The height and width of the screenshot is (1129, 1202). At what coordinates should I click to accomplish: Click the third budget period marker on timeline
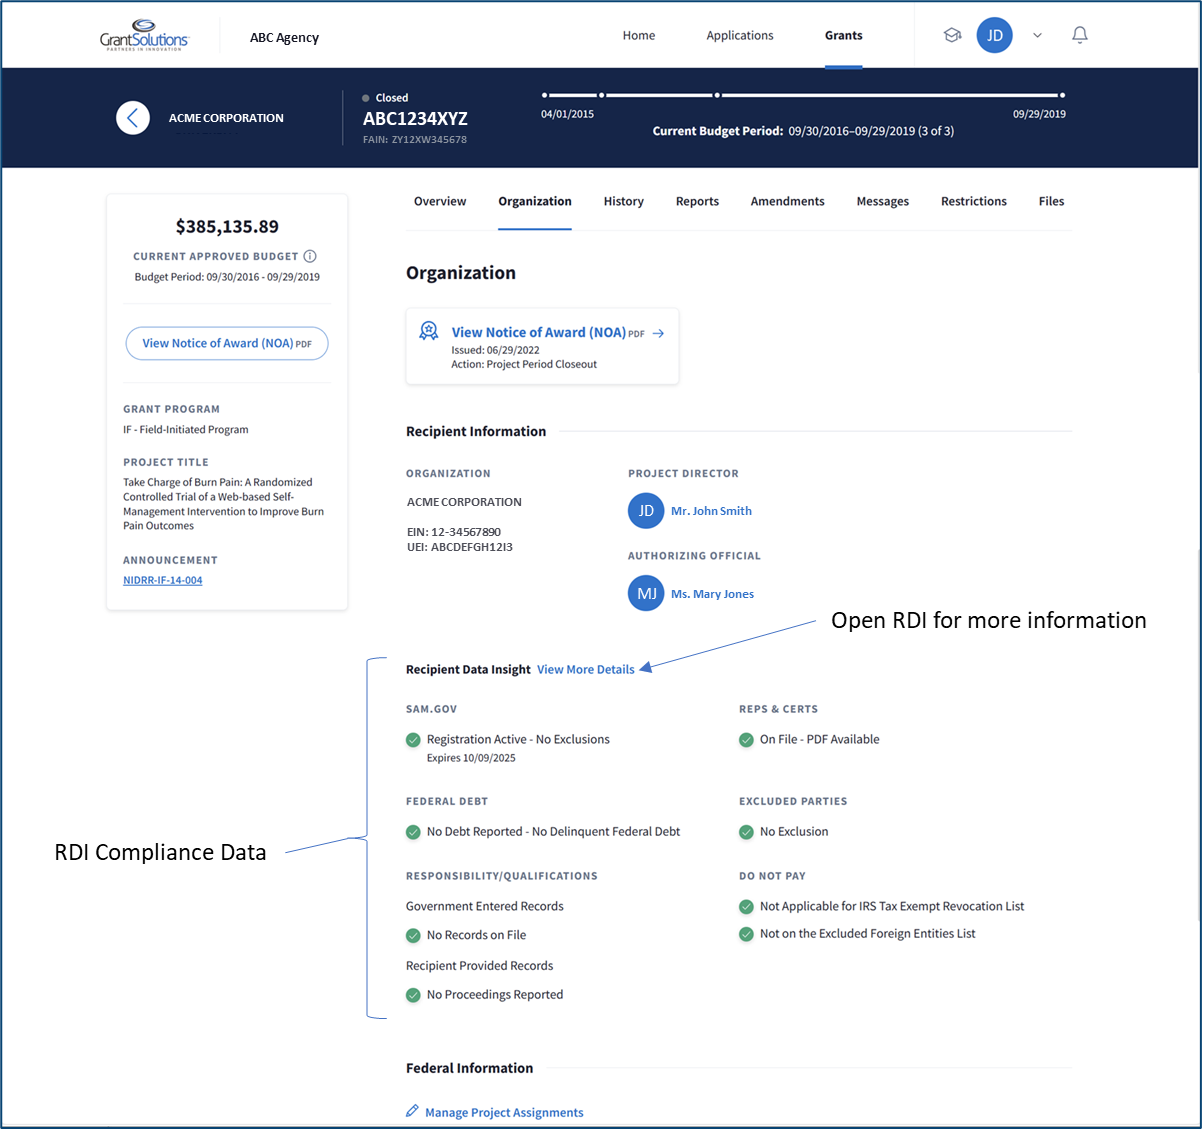point(717,96)
